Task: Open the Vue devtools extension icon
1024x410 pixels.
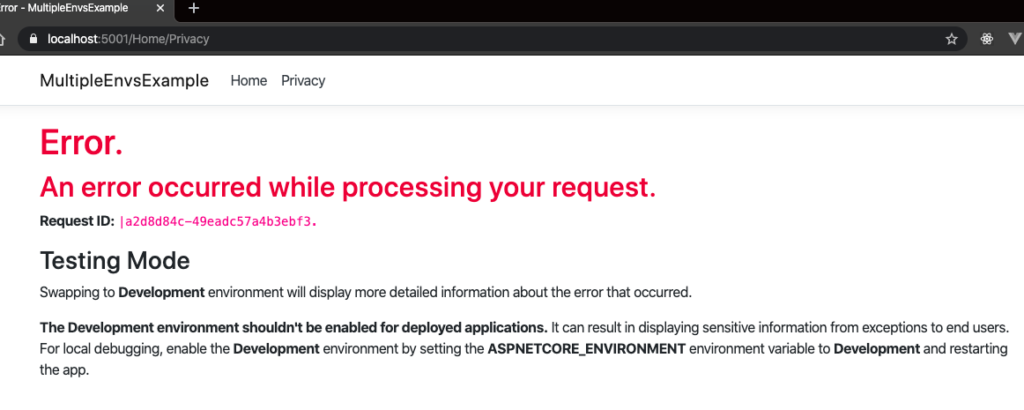Action: pos(1015,39)
